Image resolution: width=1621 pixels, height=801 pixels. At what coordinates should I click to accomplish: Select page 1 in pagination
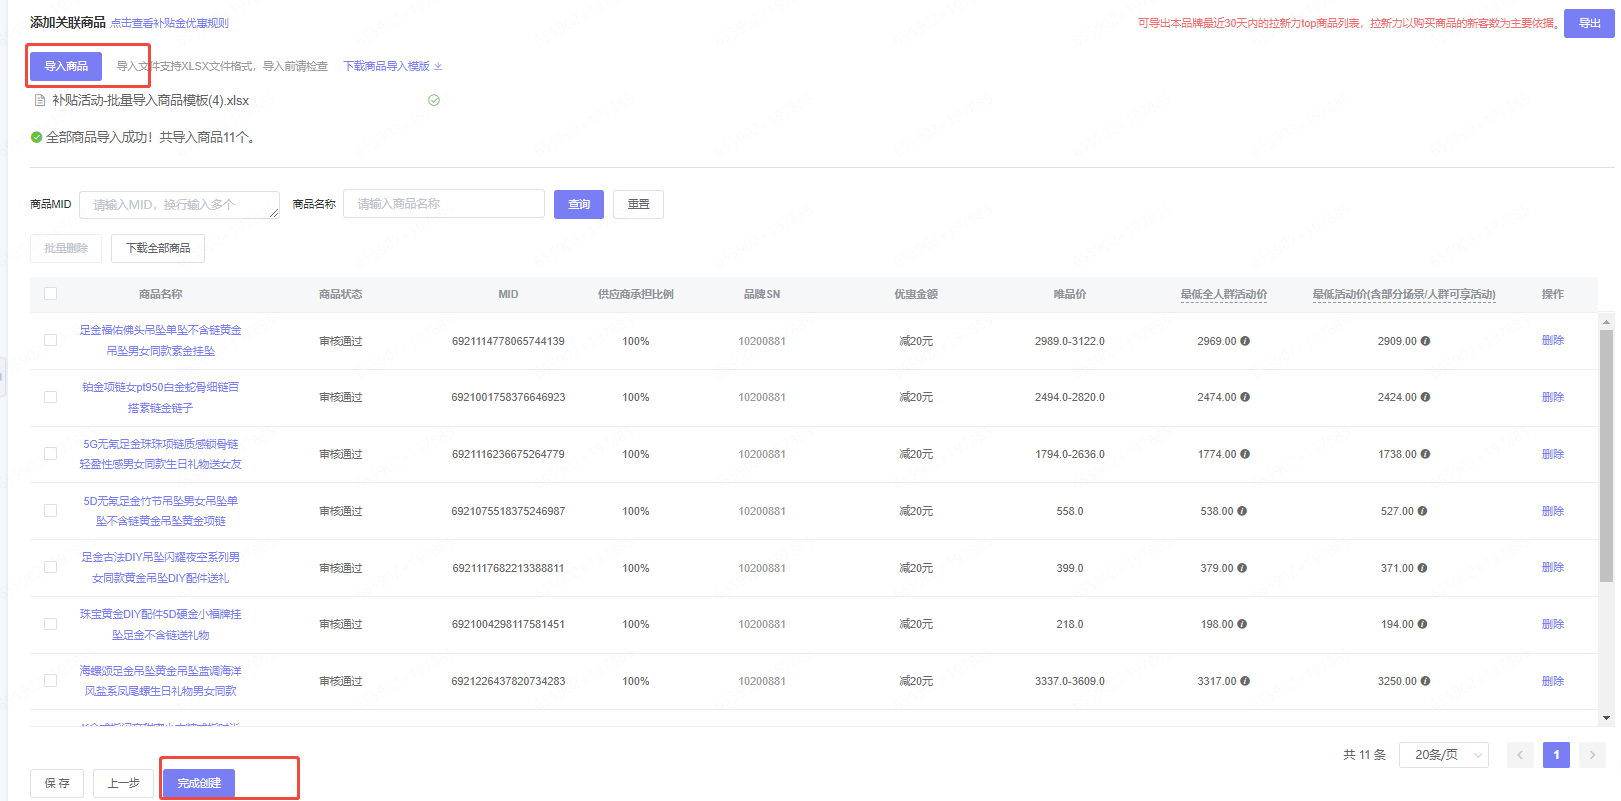click(1556, 755)
